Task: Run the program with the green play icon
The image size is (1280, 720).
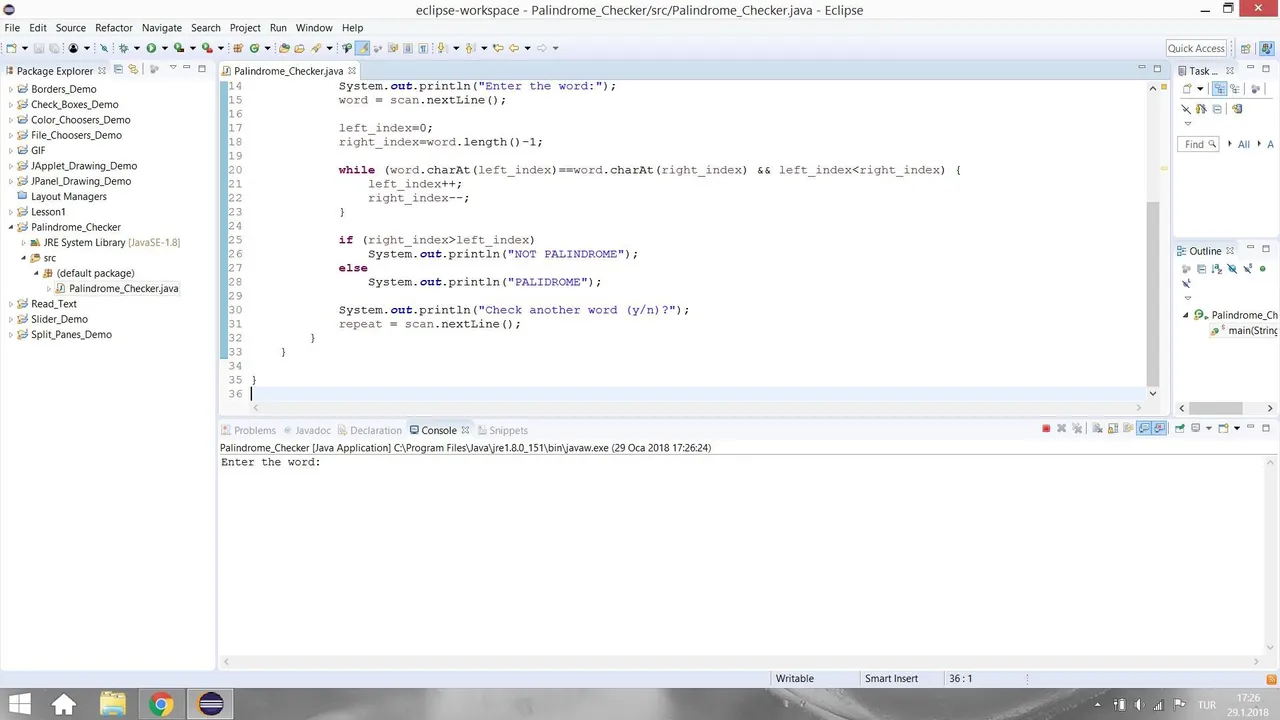Action: [x=151, y=48]
